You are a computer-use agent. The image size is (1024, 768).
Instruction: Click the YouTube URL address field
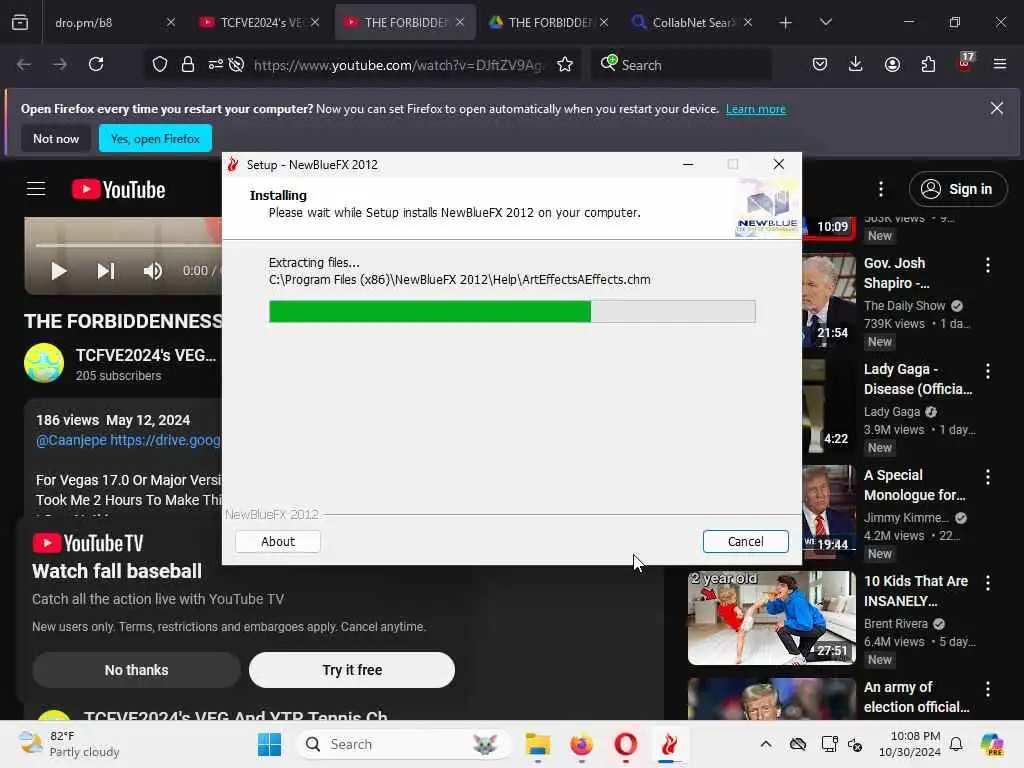click(x=398, y=65)
